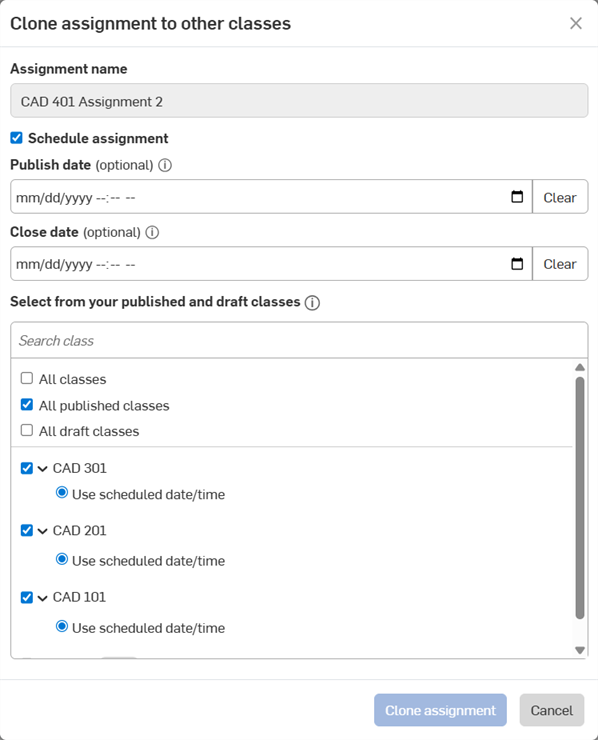
Task: Uncheck the Schedule assignment checkbox
Action: pyautogui.click(x=17, y=138)
